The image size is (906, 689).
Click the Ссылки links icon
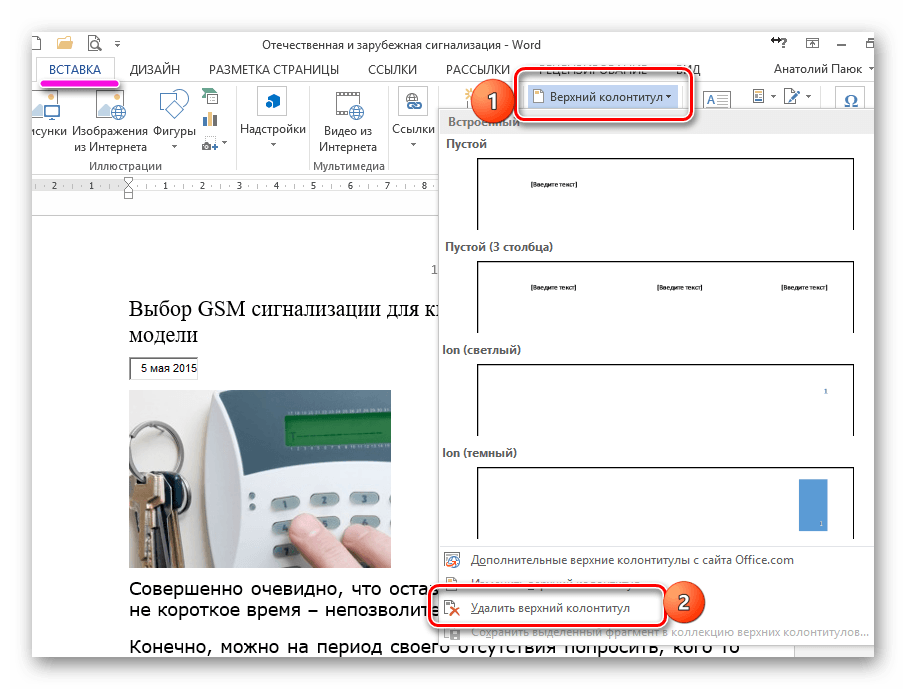click(x=412, y=102)
